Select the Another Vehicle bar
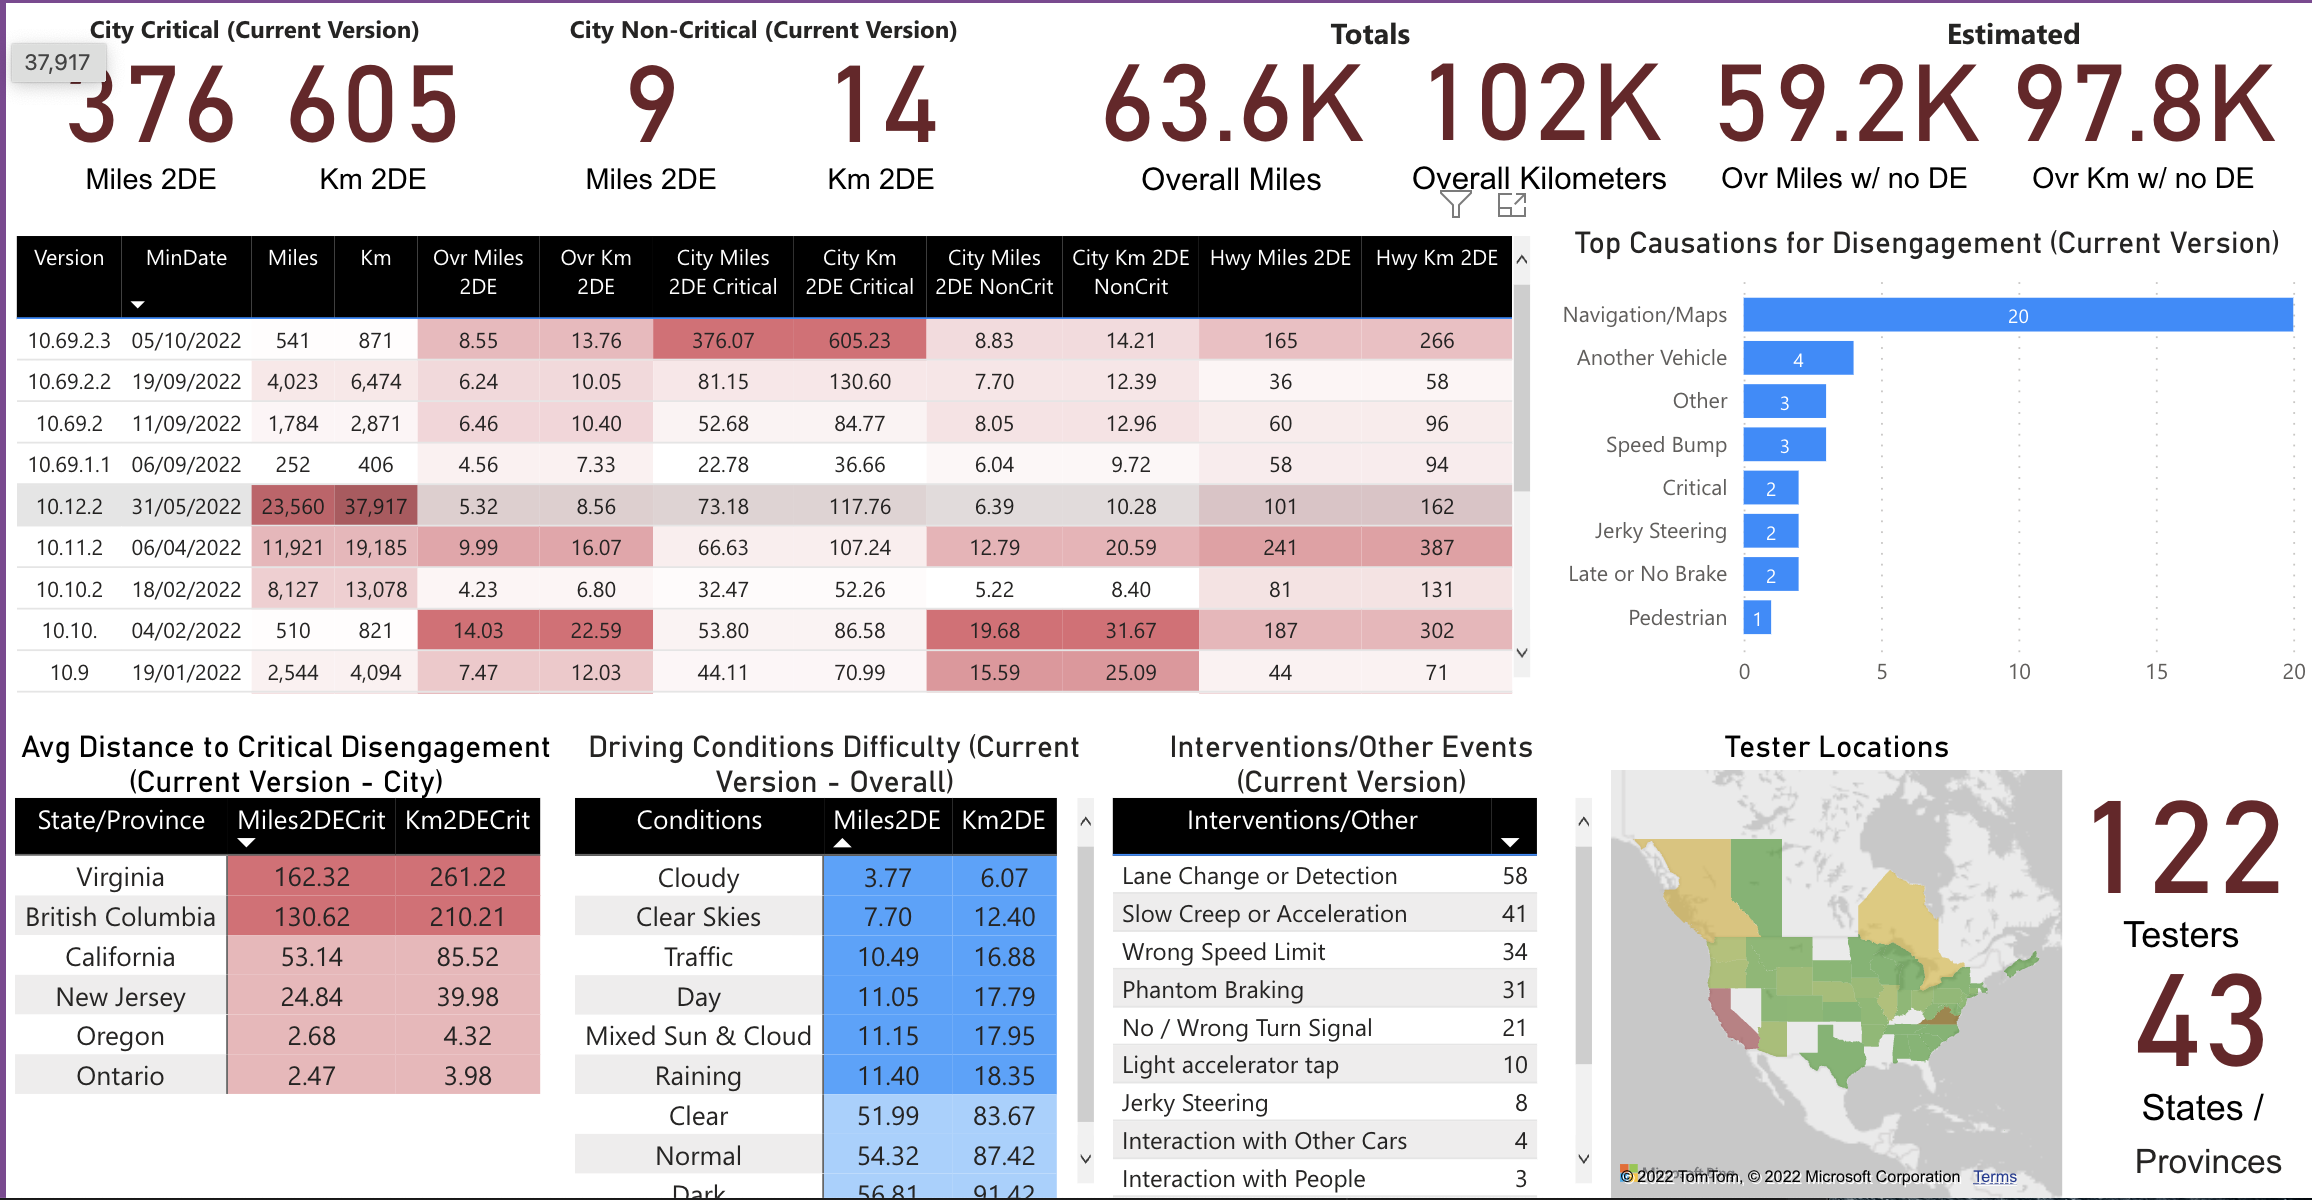The height and width of the screenshot is (1200, 2312). [x=1797, y=358]
